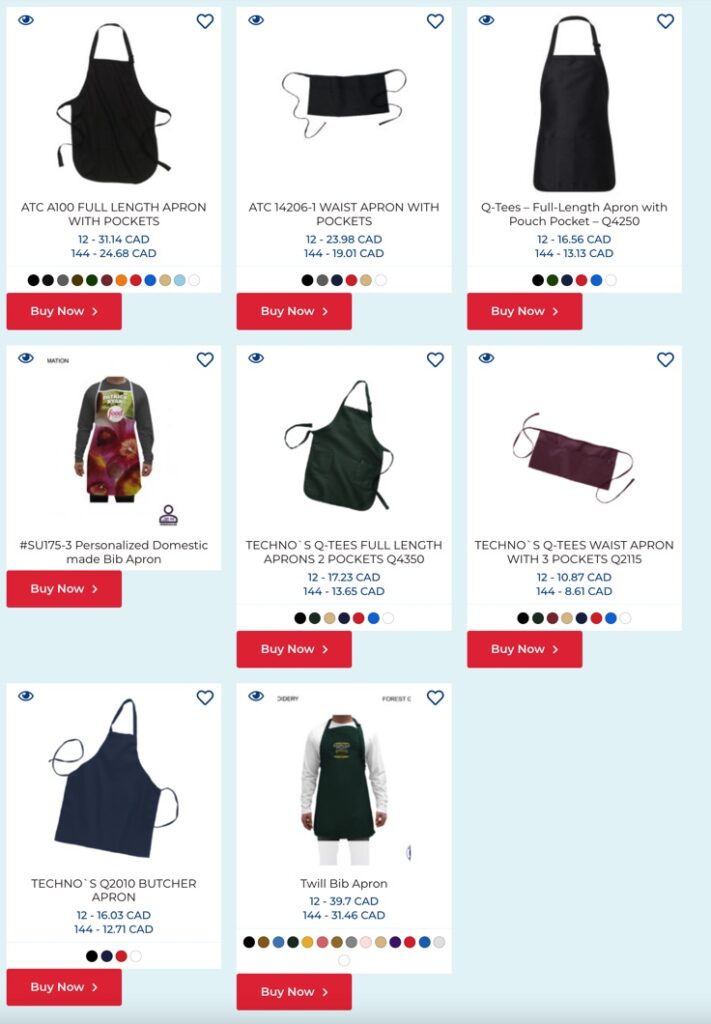This screenshot has width=711, height=1024.
Task: Buy Now for Q2010 Butcher Apron
Action: coord(64,987)
